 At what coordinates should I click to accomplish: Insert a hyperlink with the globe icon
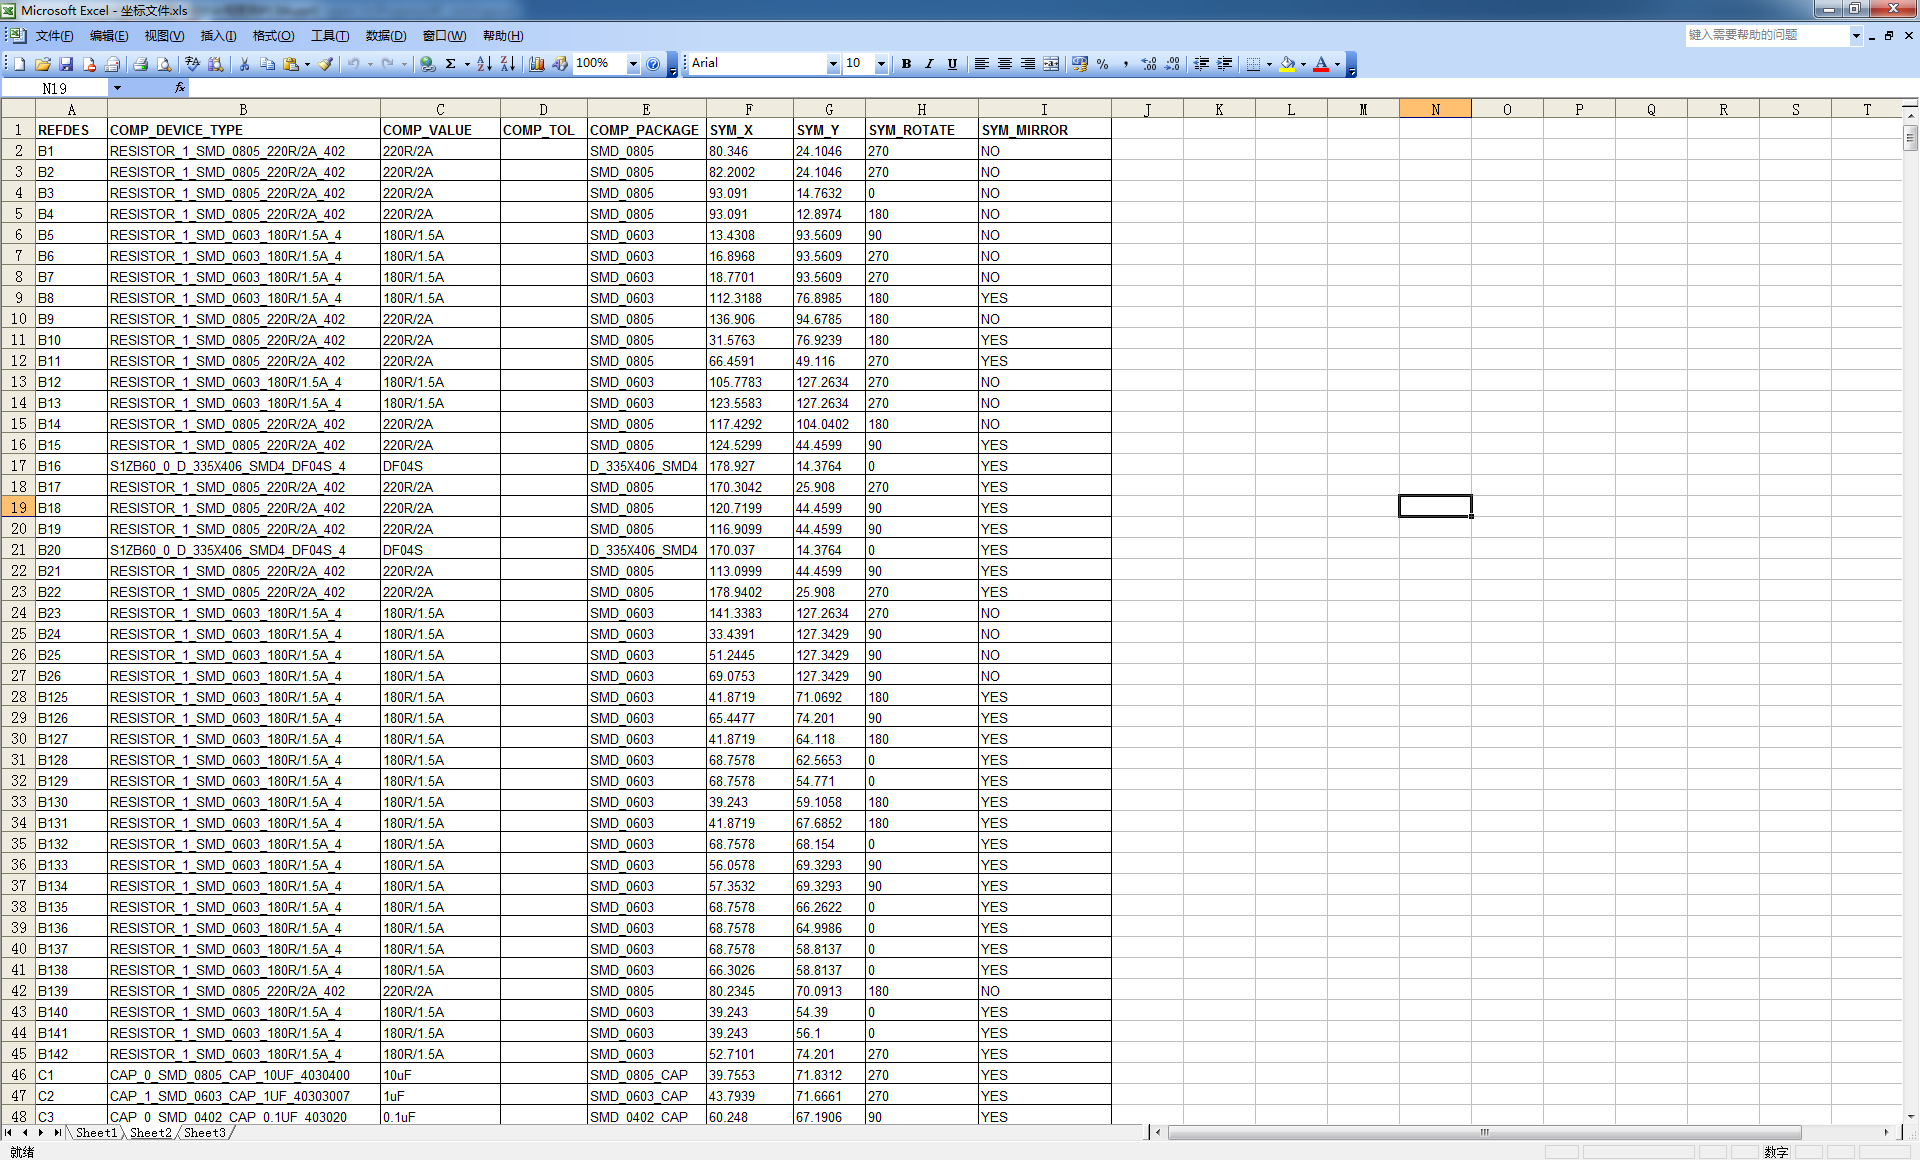click(428, 64)
